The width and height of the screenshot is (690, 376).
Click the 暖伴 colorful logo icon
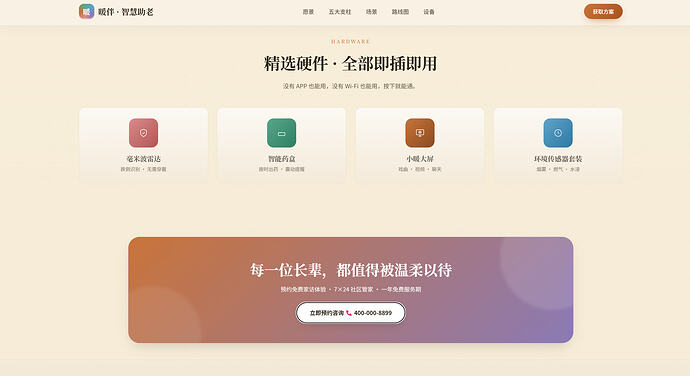click(x=86, y=11)
